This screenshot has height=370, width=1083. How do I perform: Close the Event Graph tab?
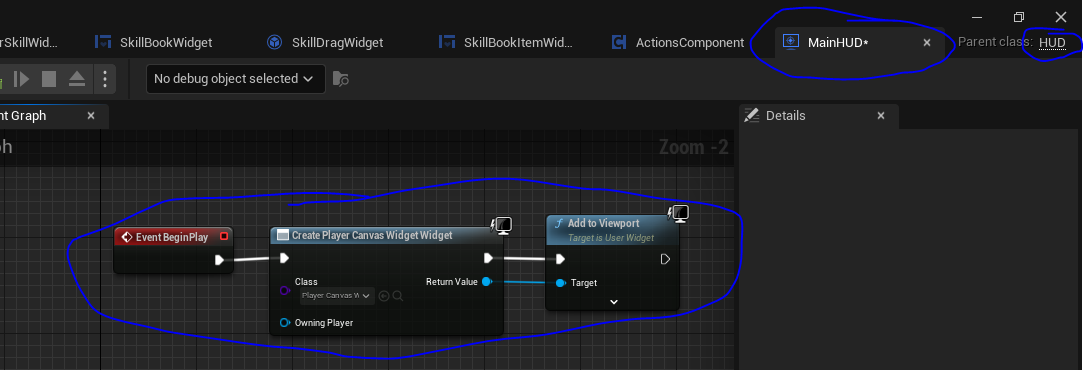click(91, 116)
